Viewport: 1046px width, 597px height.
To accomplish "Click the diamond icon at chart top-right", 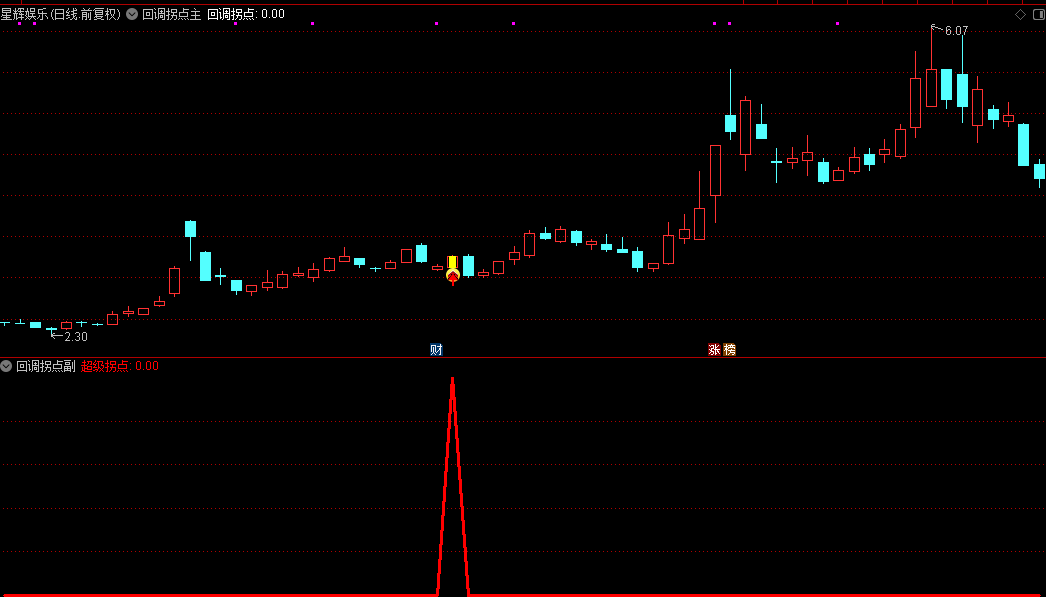I will pyautogui.click(x=1021, y=15).
